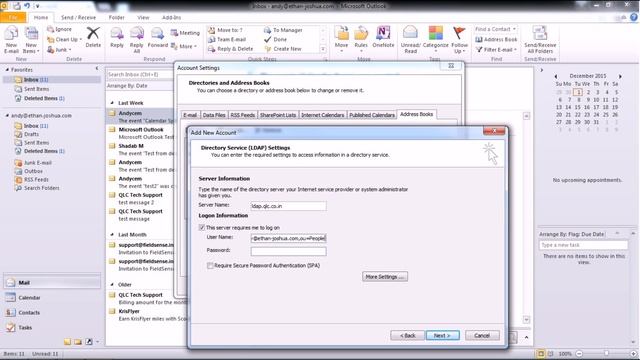Select Junk E-mail folder

click(x=38, y=162)
